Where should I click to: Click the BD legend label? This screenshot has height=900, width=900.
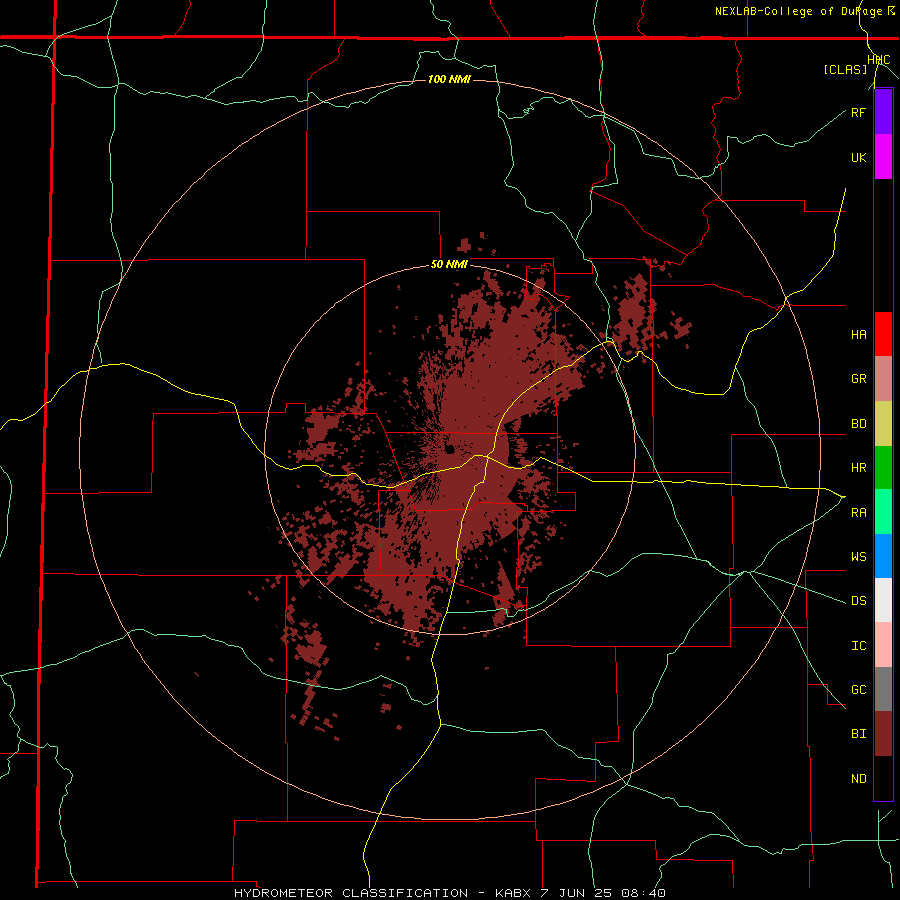tap(858, 424)
